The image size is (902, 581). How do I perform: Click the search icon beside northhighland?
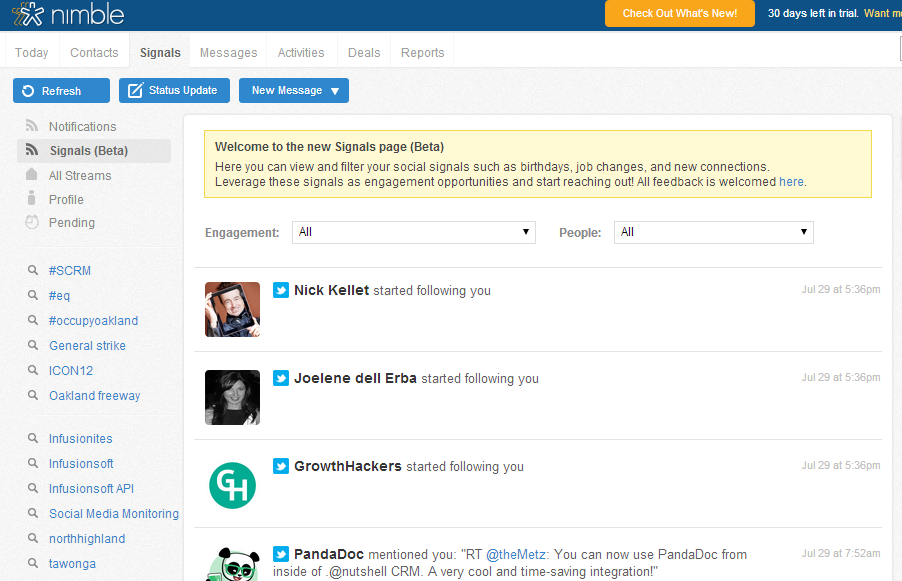pyautogui.click(x=33, y=538)
